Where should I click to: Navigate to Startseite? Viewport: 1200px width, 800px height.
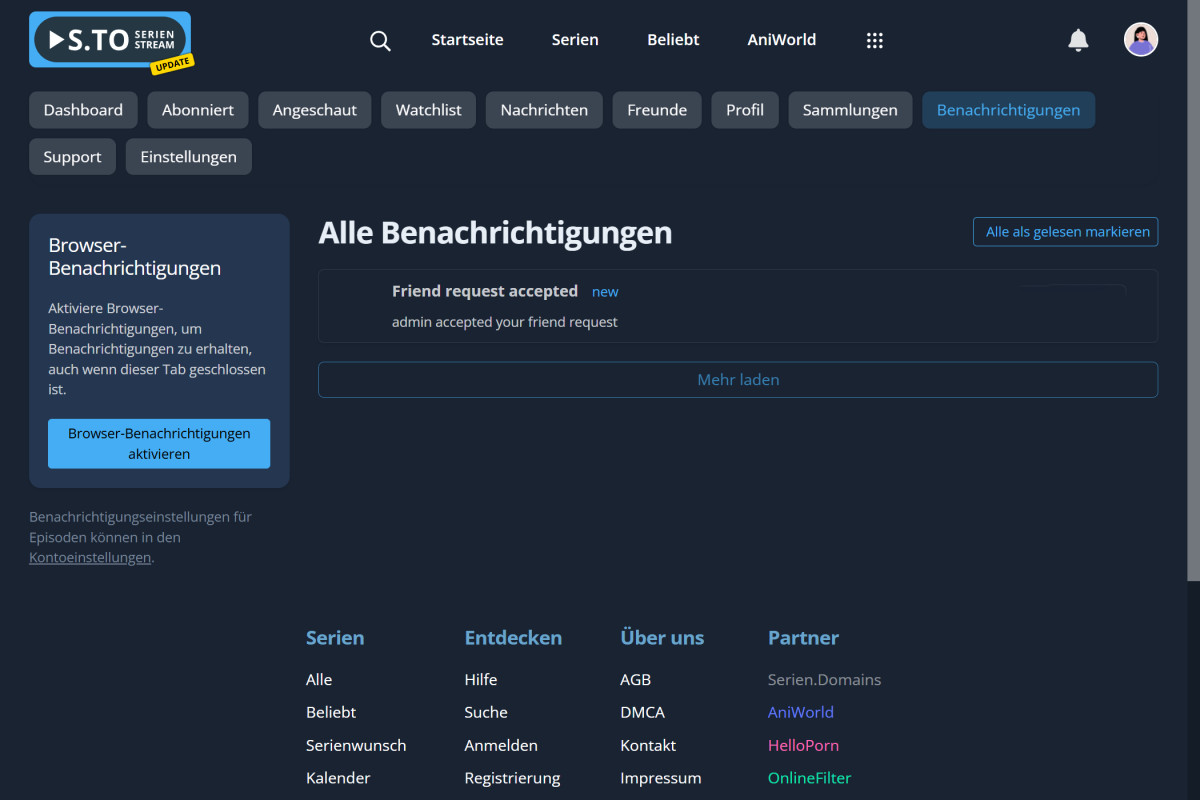tap(467, 40)
